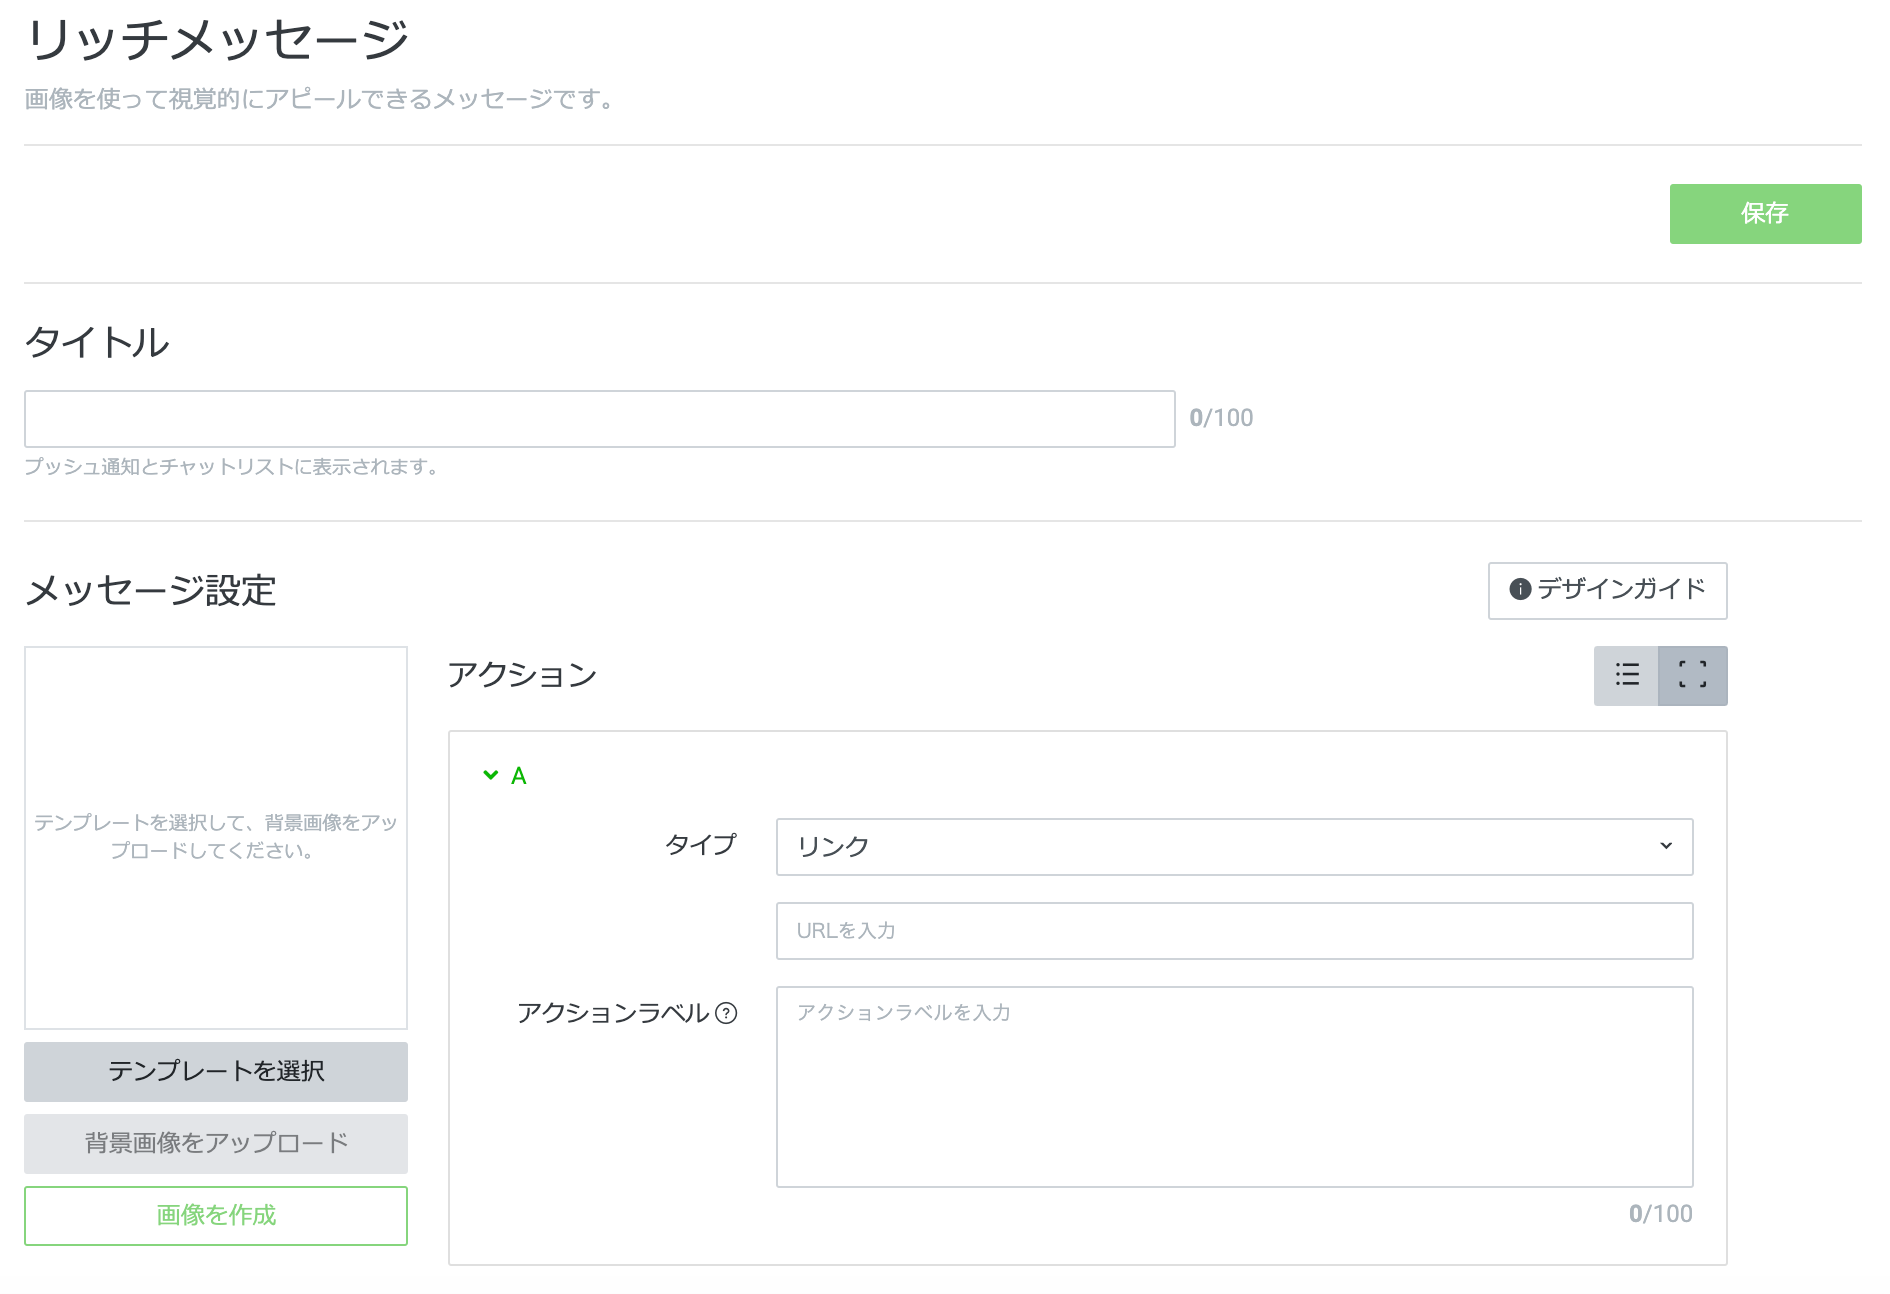Viewport: 1890px width, 1294px height.
Task: Click the タイプ field label
Action: click(700, 845)
